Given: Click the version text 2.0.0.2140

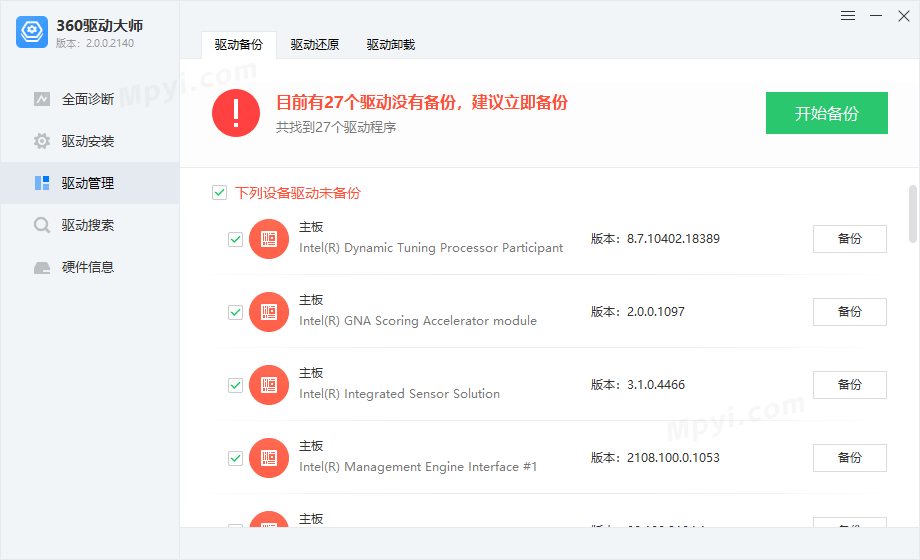Looking at the screenshot, I should coord(110,43).
